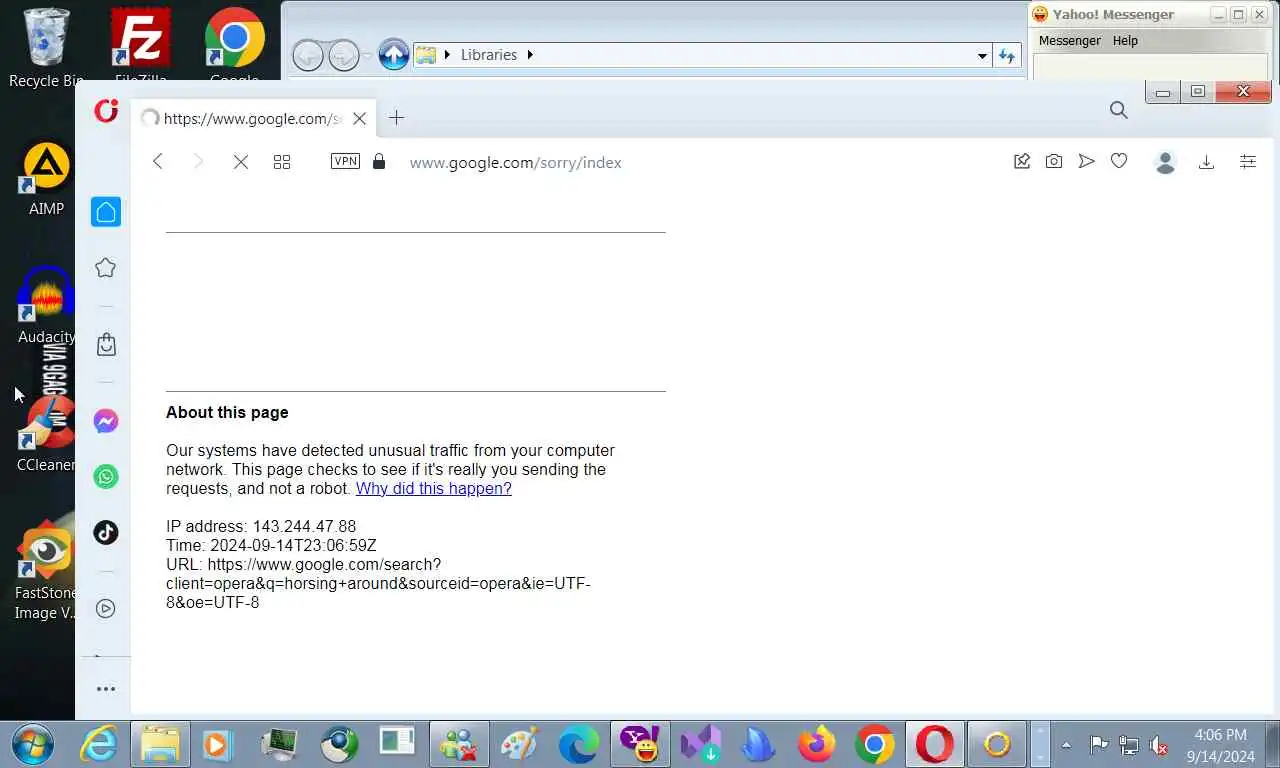Open the Opera account profile icon
1280x768 pixels.
(1165, 162)
